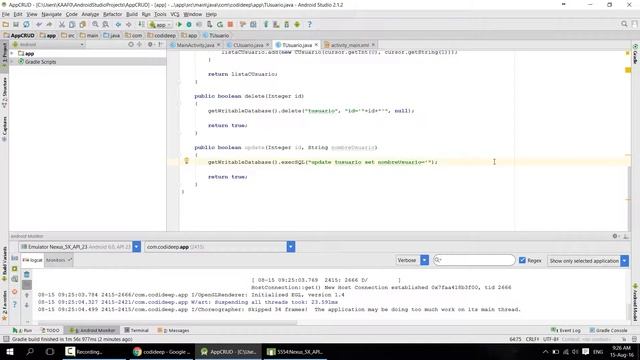640x360 pixels.
Task: Open the Gradle Console panel
Action: pos(608,330)
